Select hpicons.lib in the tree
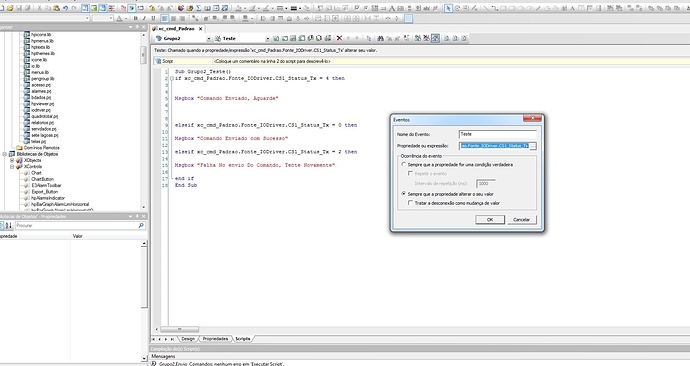Screen dimensions: 690x366 pyautogui.click(x=41, y=34)
